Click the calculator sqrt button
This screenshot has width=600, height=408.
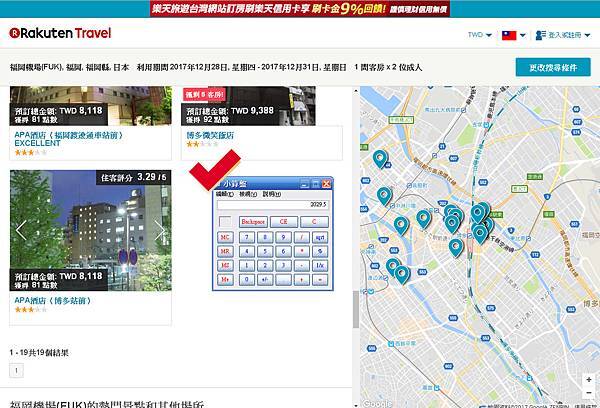pos(320,237)
